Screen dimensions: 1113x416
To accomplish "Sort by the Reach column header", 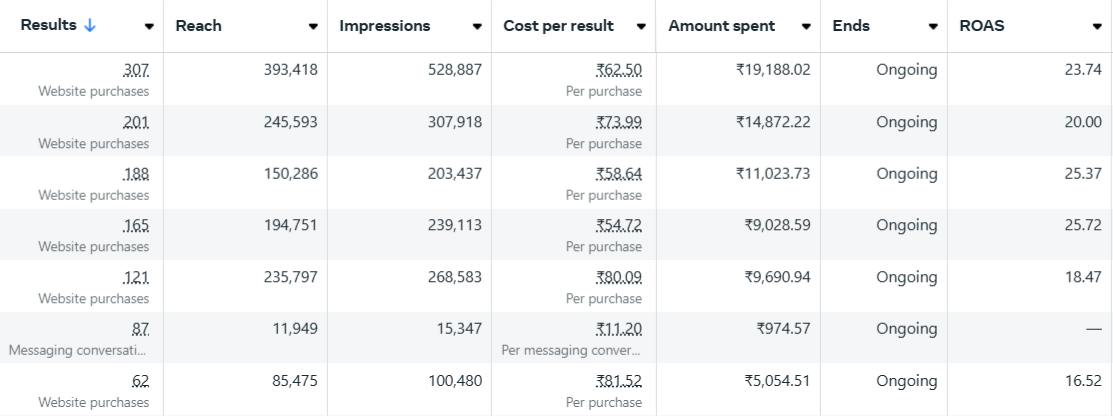I will (x=199, y=26).
